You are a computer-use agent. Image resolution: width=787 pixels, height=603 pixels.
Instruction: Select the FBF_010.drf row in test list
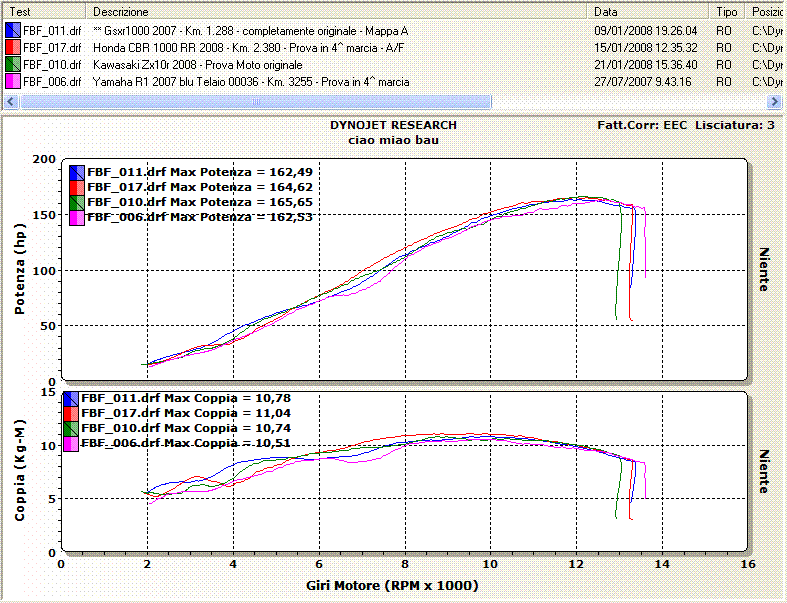[394, 65]
